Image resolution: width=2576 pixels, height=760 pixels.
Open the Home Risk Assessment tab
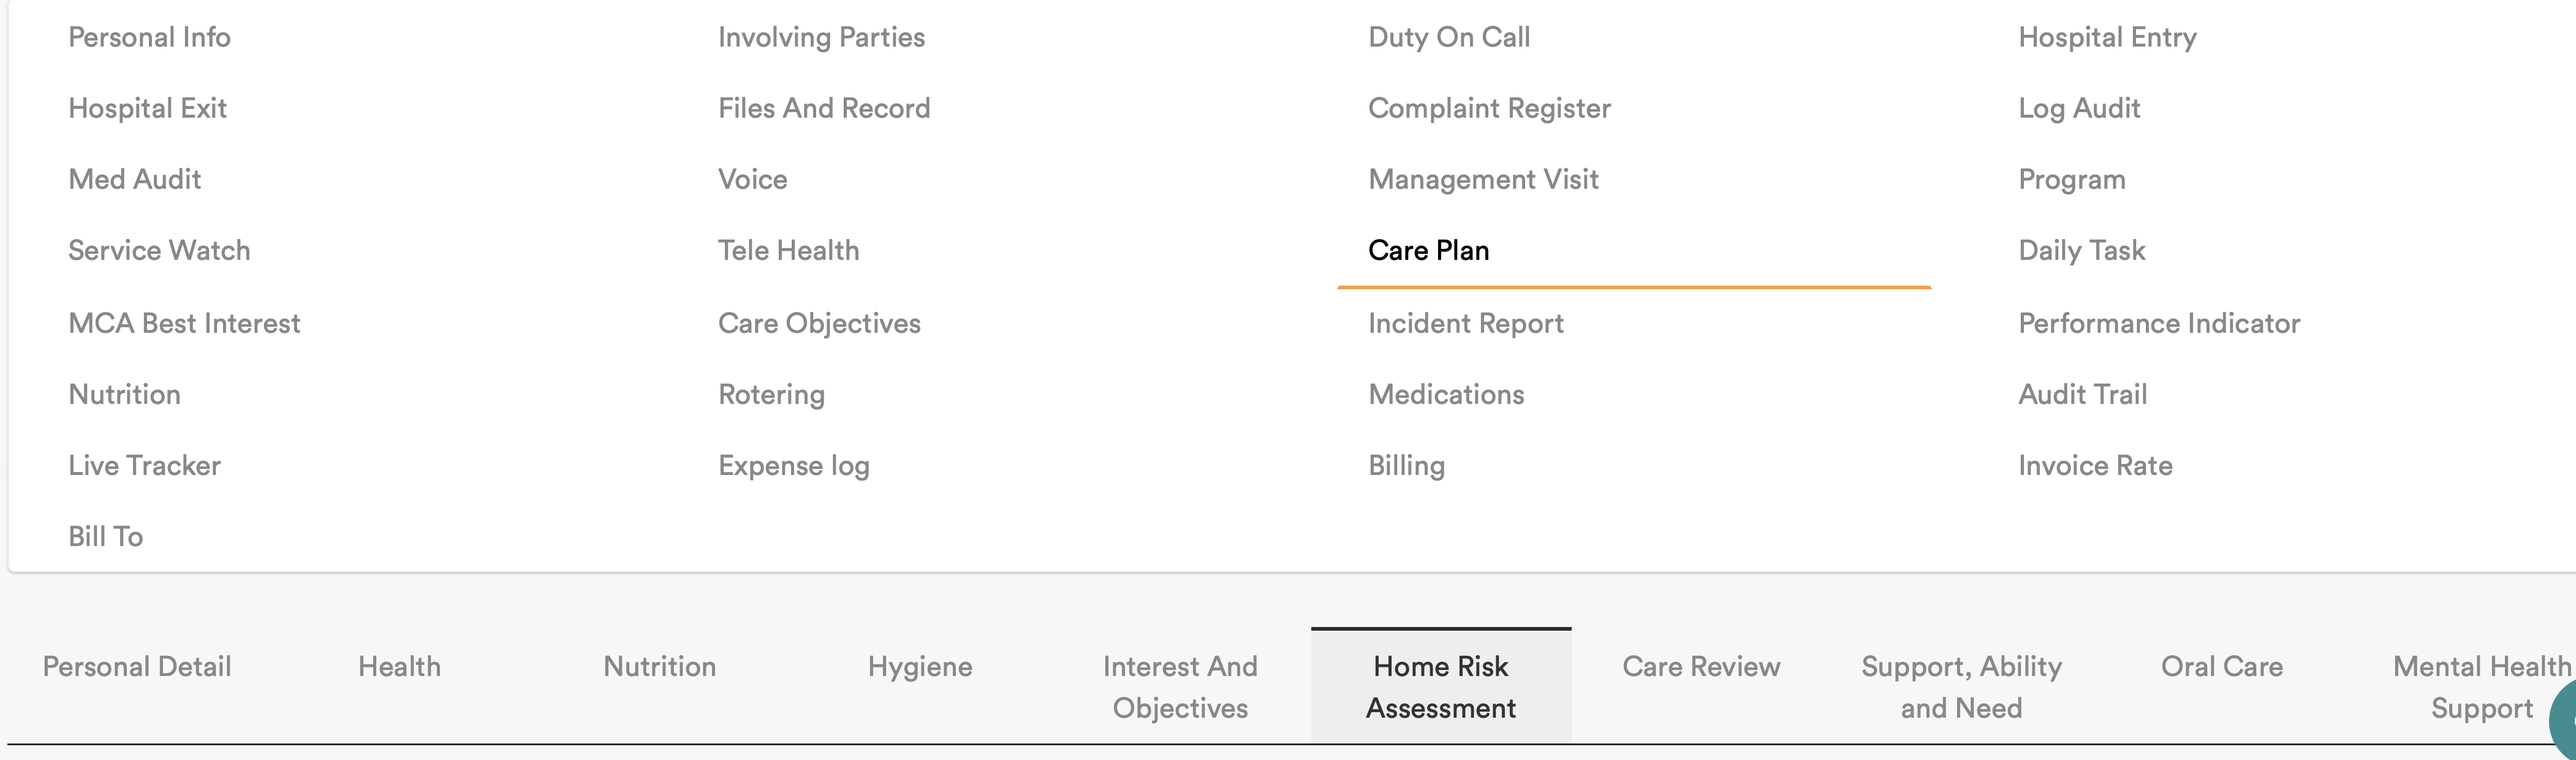(1440, 687)
